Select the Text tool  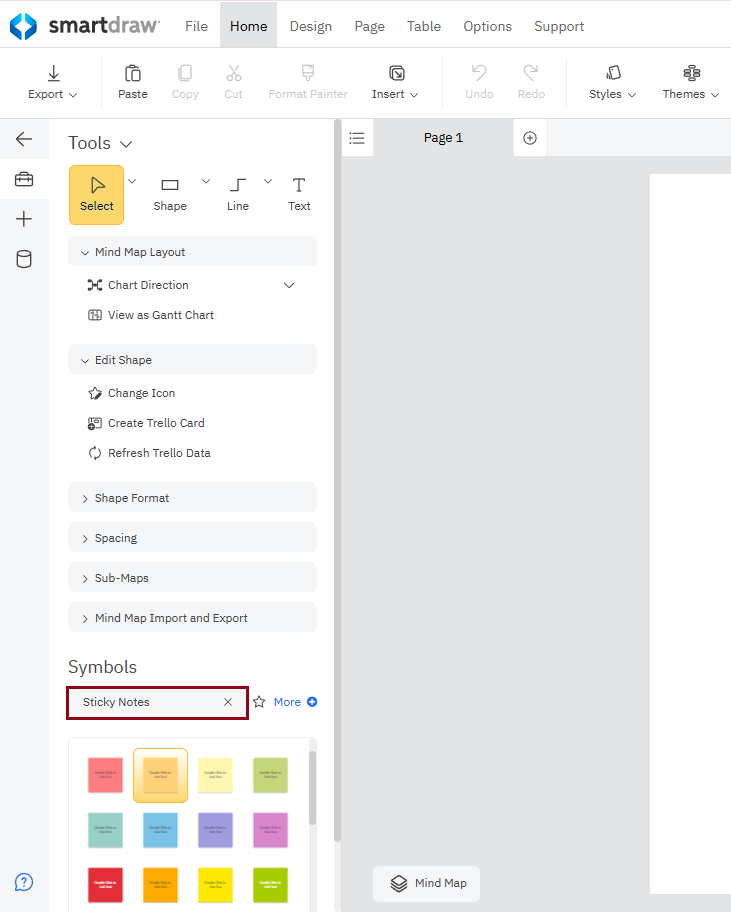tap(299, 194)
